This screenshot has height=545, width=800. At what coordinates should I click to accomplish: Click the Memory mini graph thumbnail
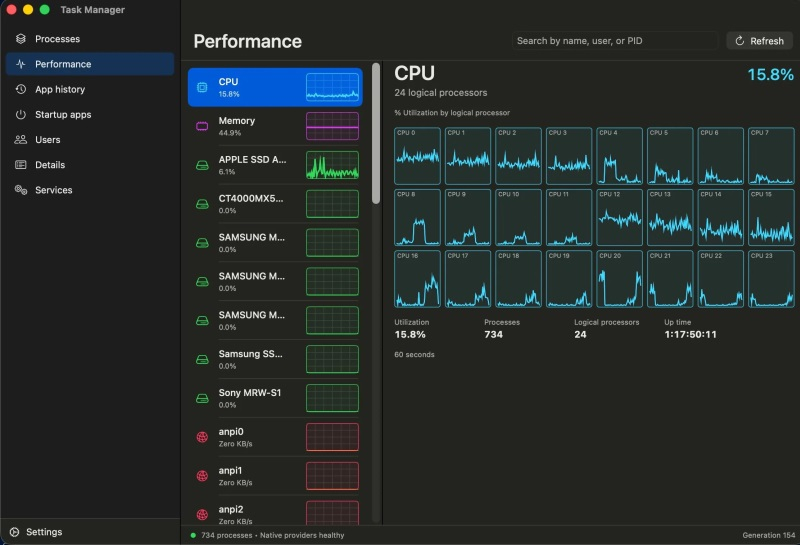click(x=332, y=126)
